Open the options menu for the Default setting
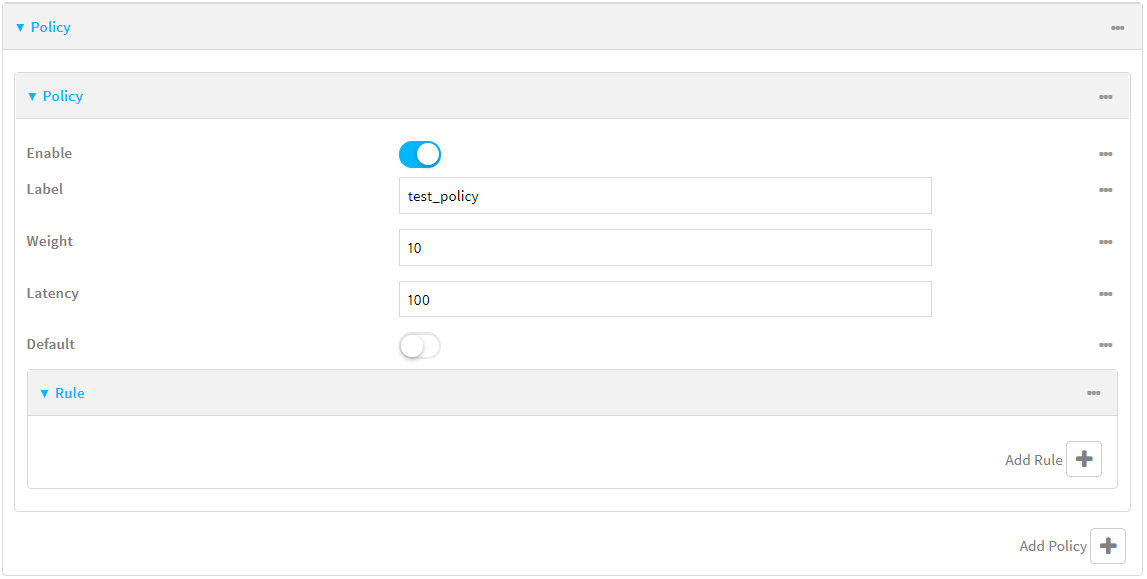 point(1105,344)
